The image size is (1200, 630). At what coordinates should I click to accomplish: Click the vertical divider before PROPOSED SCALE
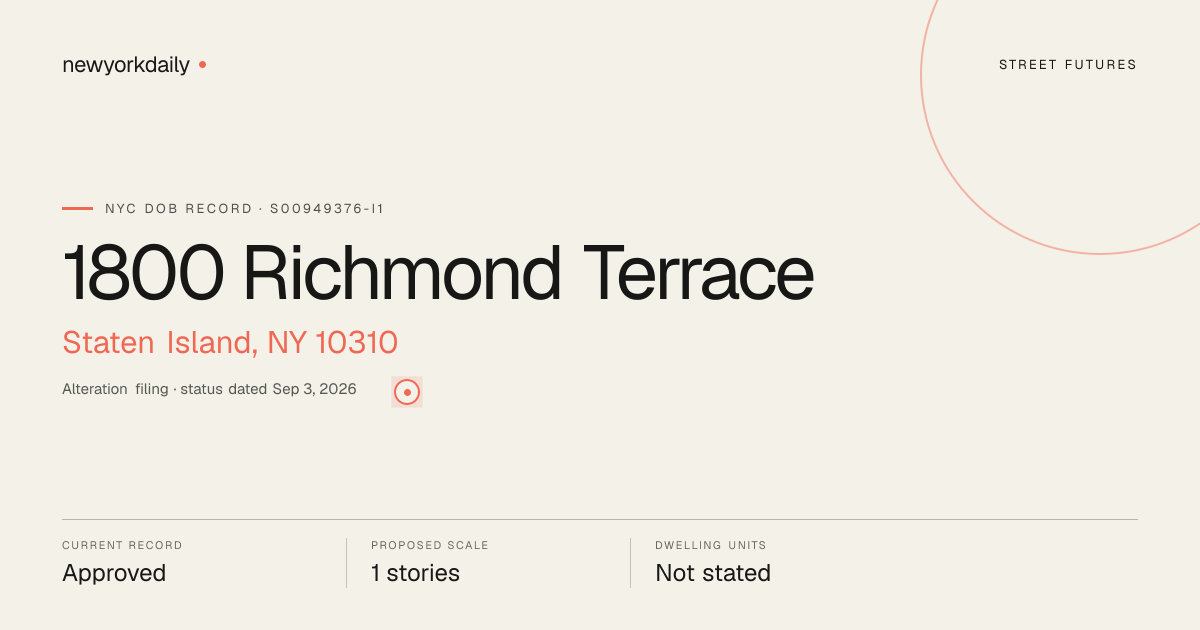[x=346, y=563]
